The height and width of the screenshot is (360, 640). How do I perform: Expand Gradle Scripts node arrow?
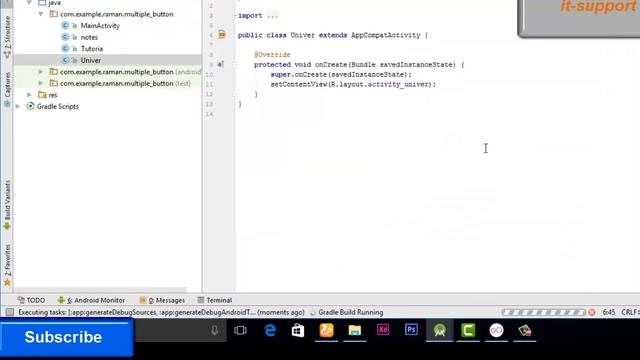(18, 106)
